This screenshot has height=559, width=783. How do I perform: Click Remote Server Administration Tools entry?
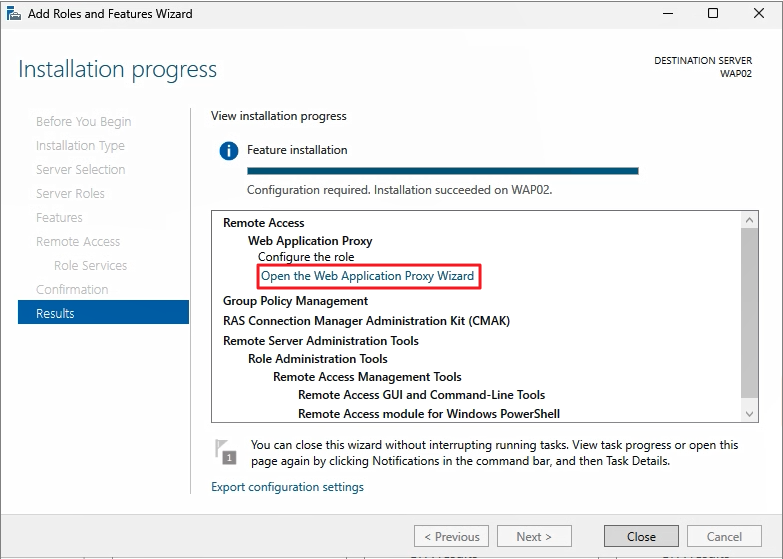coord(321,341)
